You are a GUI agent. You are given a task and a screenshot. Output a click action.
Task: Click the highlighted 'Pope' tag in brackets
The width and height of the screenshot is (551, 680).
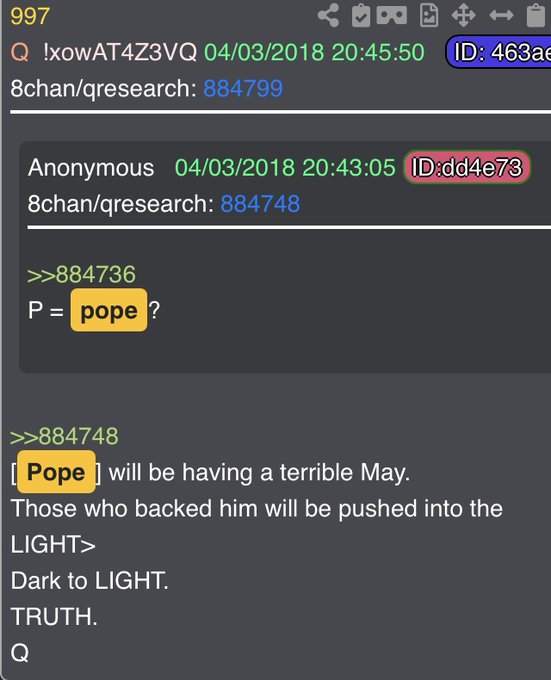[x=56, y=472]
